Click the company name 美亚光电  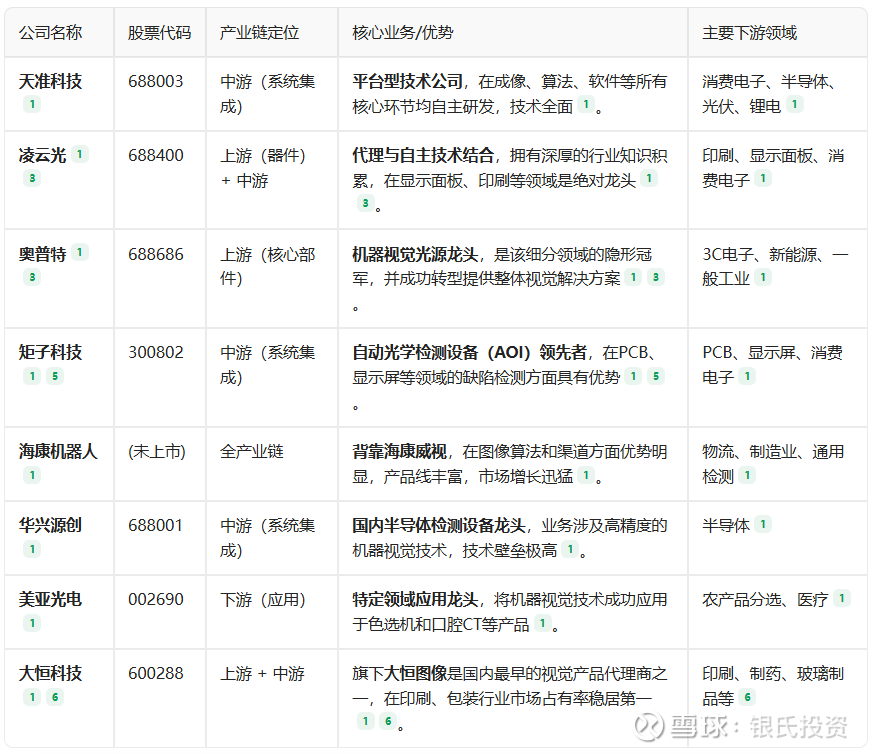coord(51,599)
